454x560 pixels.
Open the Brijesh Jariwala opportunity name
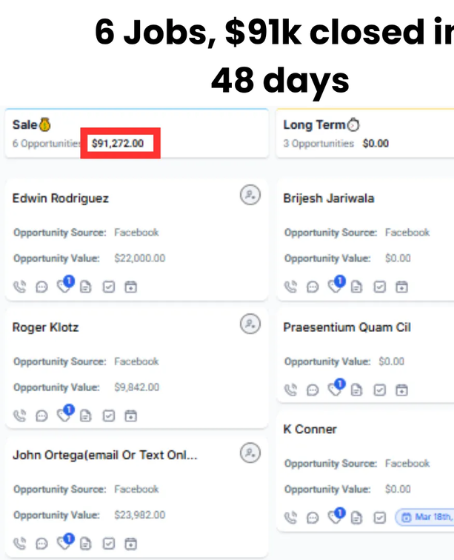(329, 198)
